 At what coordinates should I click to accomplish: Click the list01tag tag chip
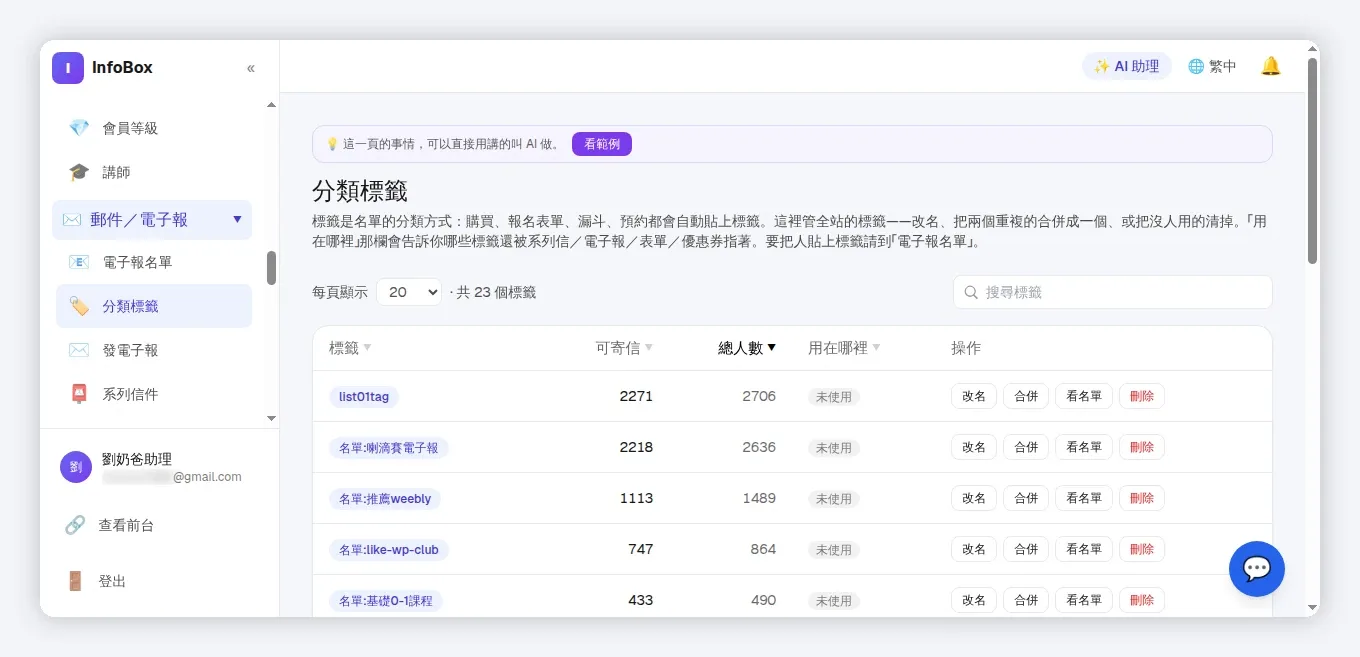pyautogui.click(x=364, y=397)
